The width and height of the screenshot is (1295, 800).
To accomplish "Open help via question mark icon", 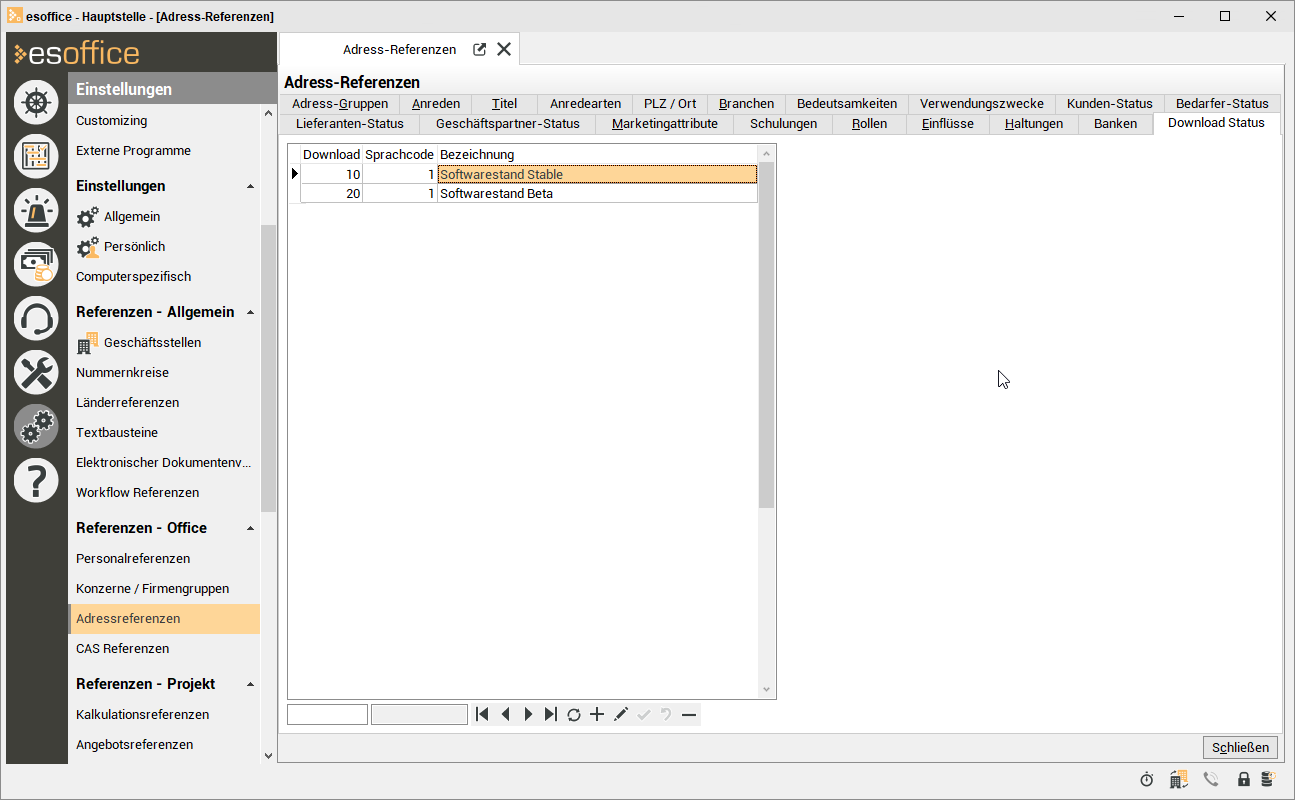I will 36,481.
